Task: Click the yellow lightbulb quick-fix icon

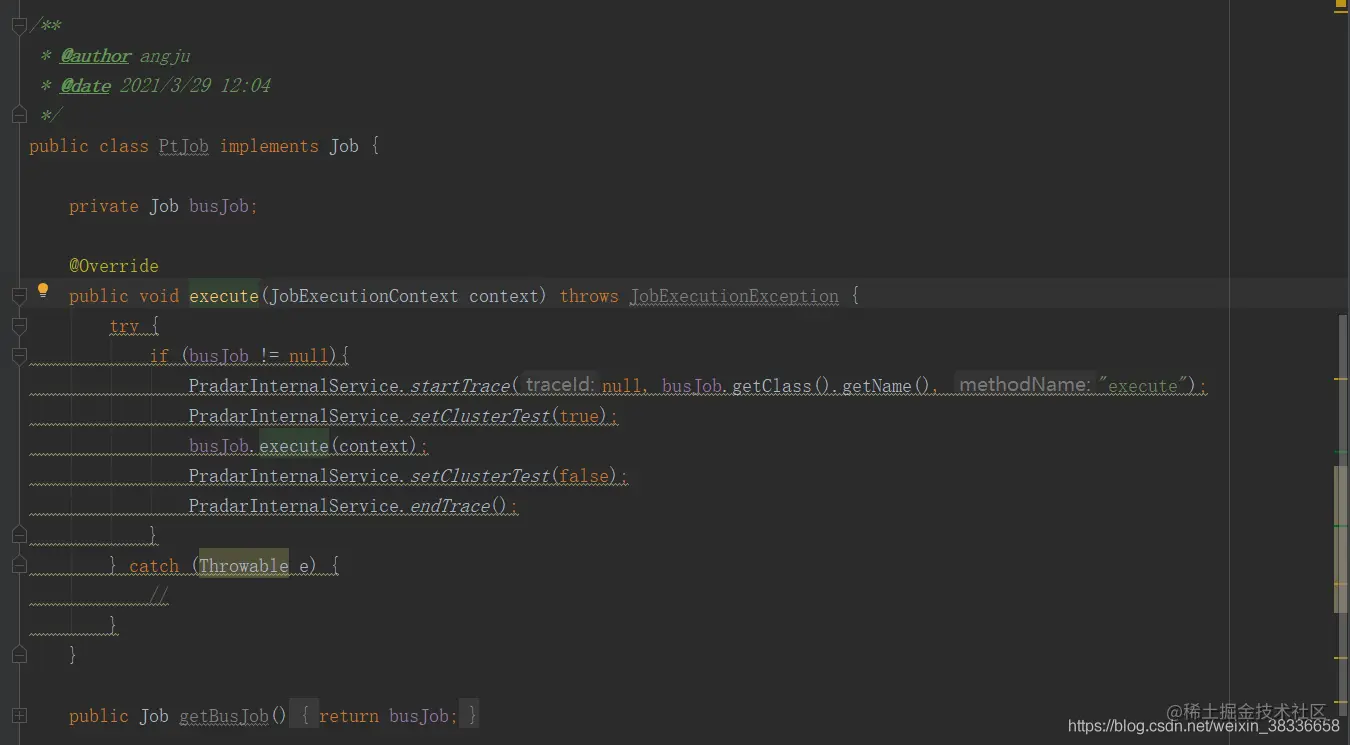Action: pos(43,291)
